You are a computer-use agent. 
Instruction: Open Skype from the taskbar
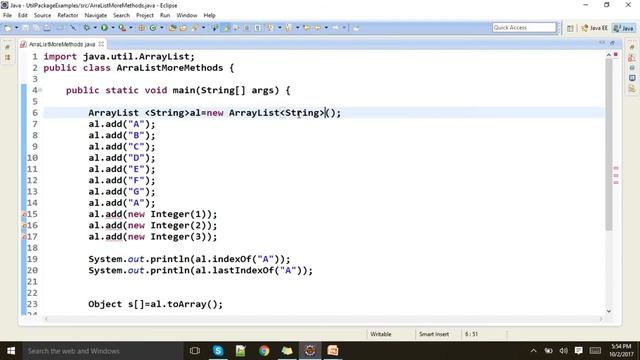[218, 351]
